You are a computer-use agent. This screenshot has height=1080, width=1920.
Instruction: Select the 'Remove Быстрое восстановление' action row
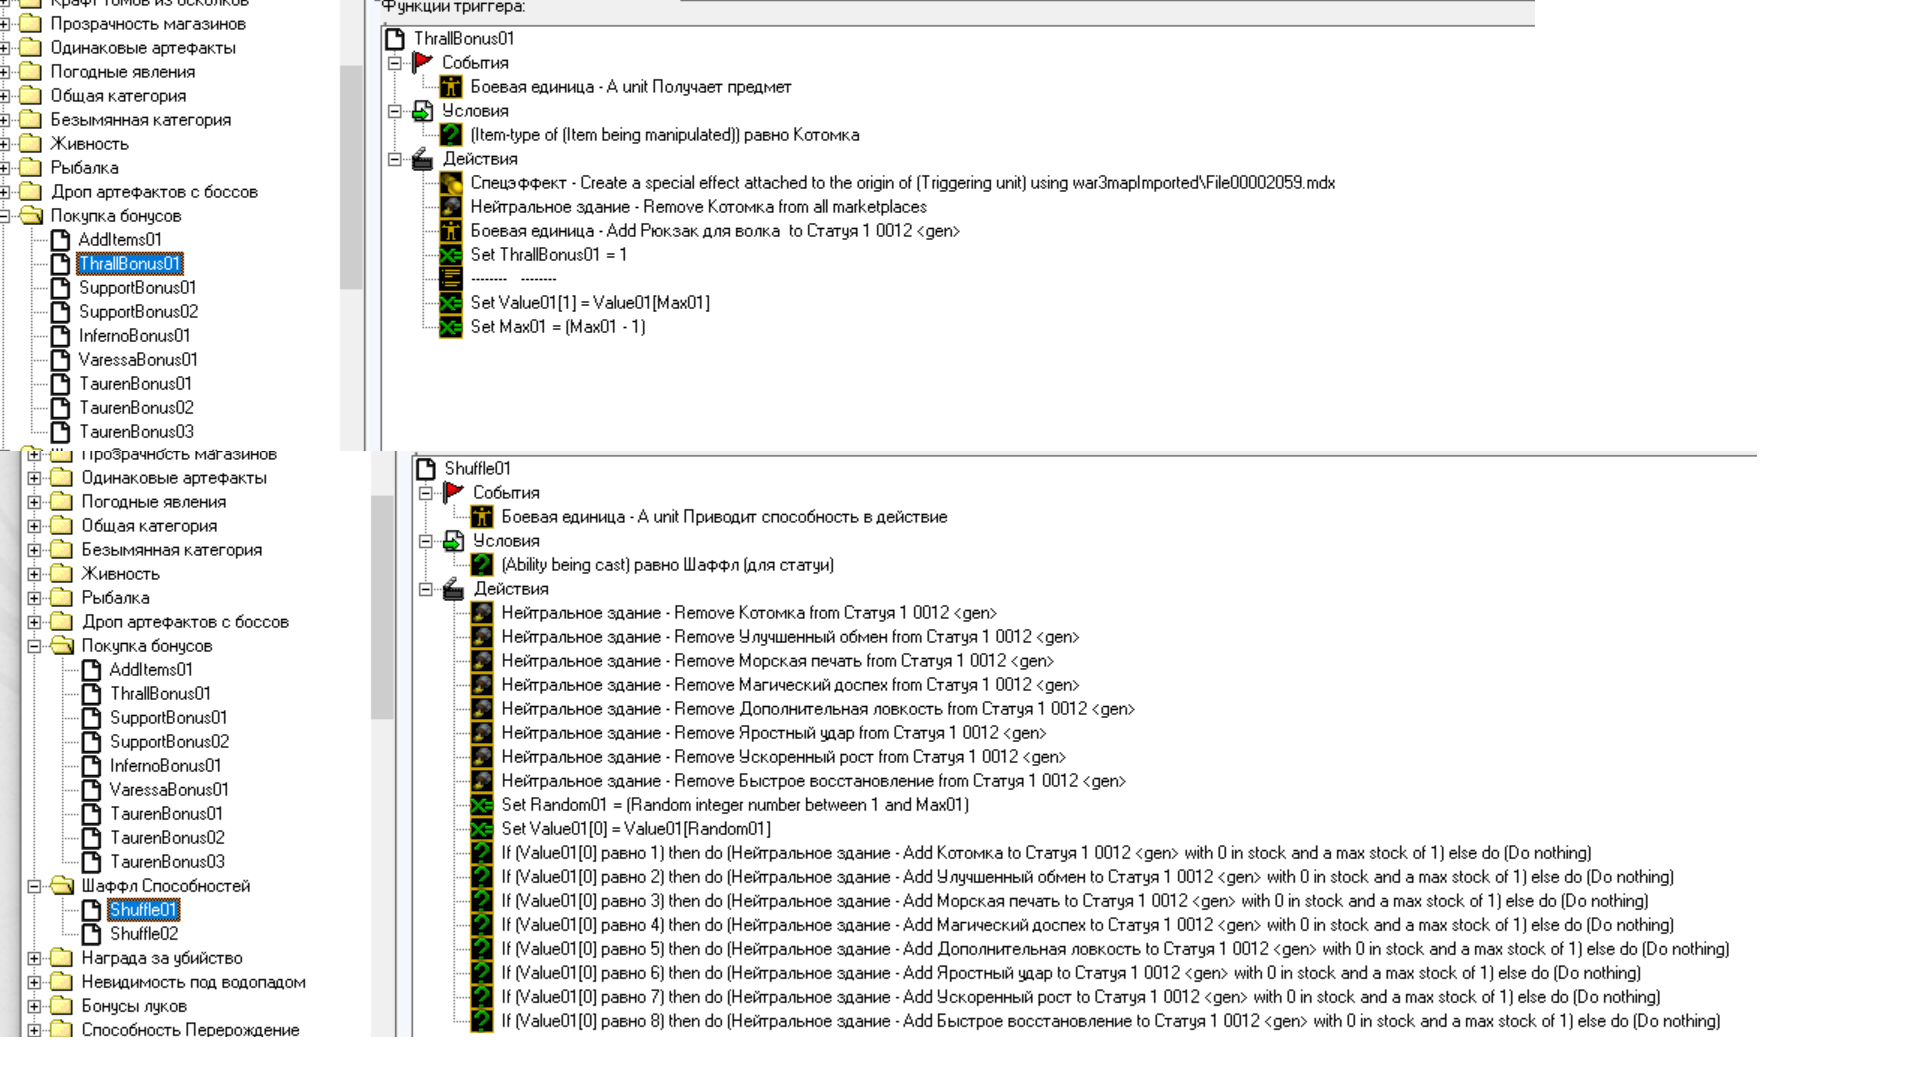click(814, 781)
